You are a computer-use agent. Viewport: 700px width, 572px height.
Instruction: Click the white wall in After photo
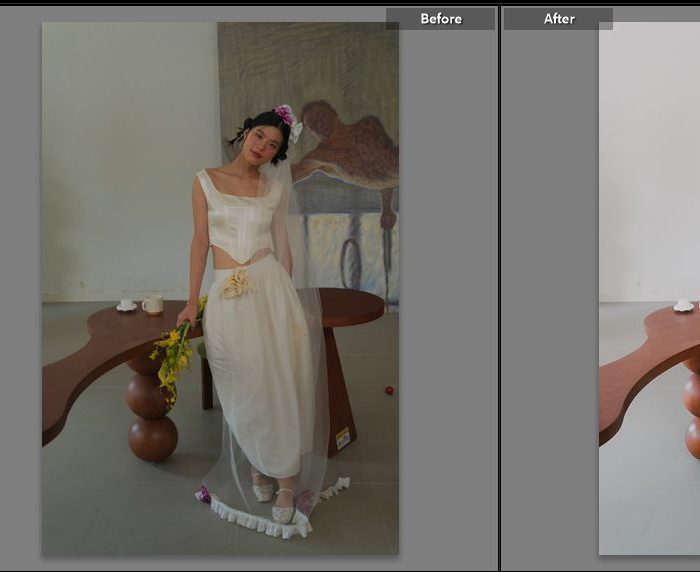click(x=650, y=150)
